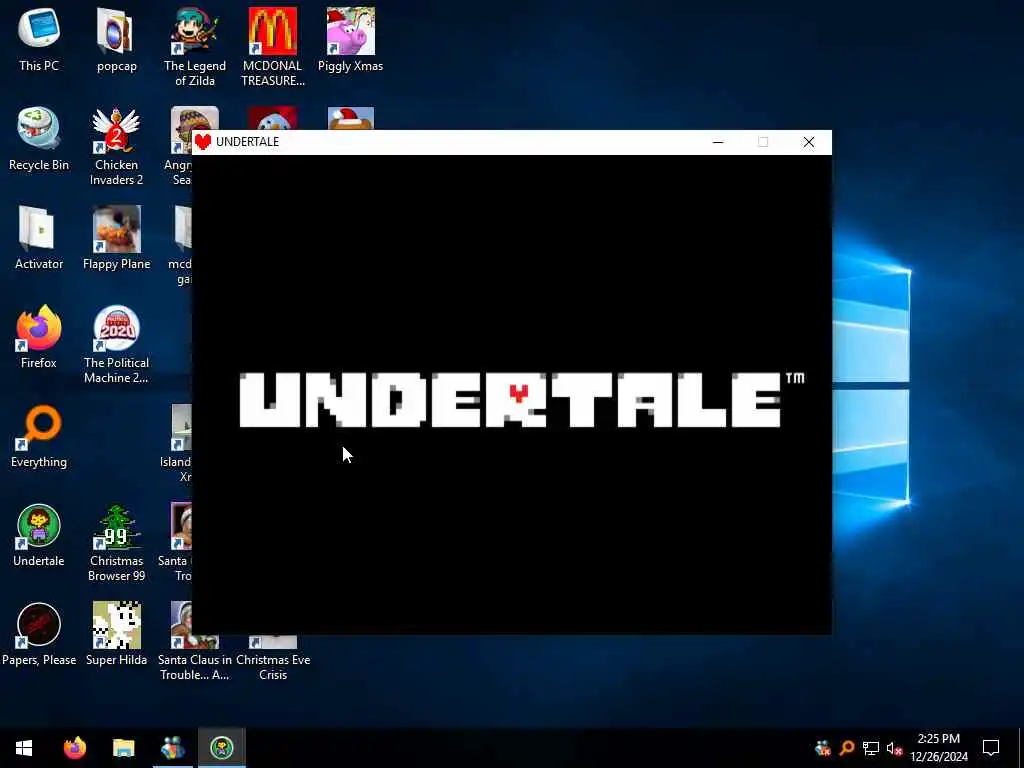Image resolution: width=1024 pixels, height=768 pixels.
Task: Click the Christmas Eve Crisis label
Action: coord(273,667)
